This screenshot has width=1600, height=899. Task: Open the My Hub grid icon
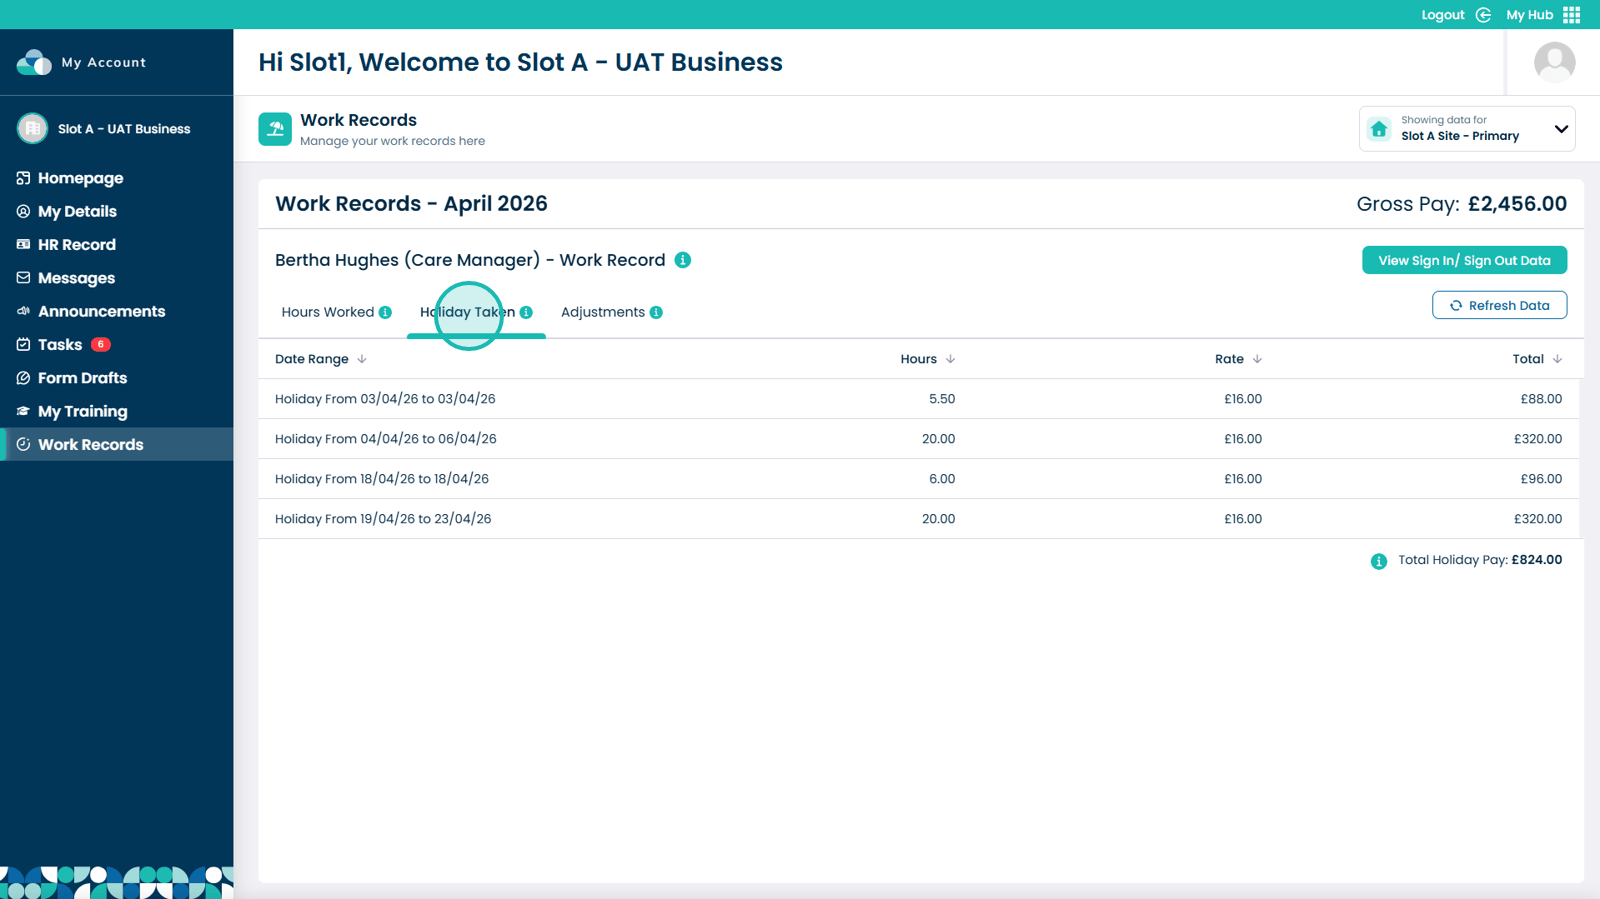(1571, 15)
